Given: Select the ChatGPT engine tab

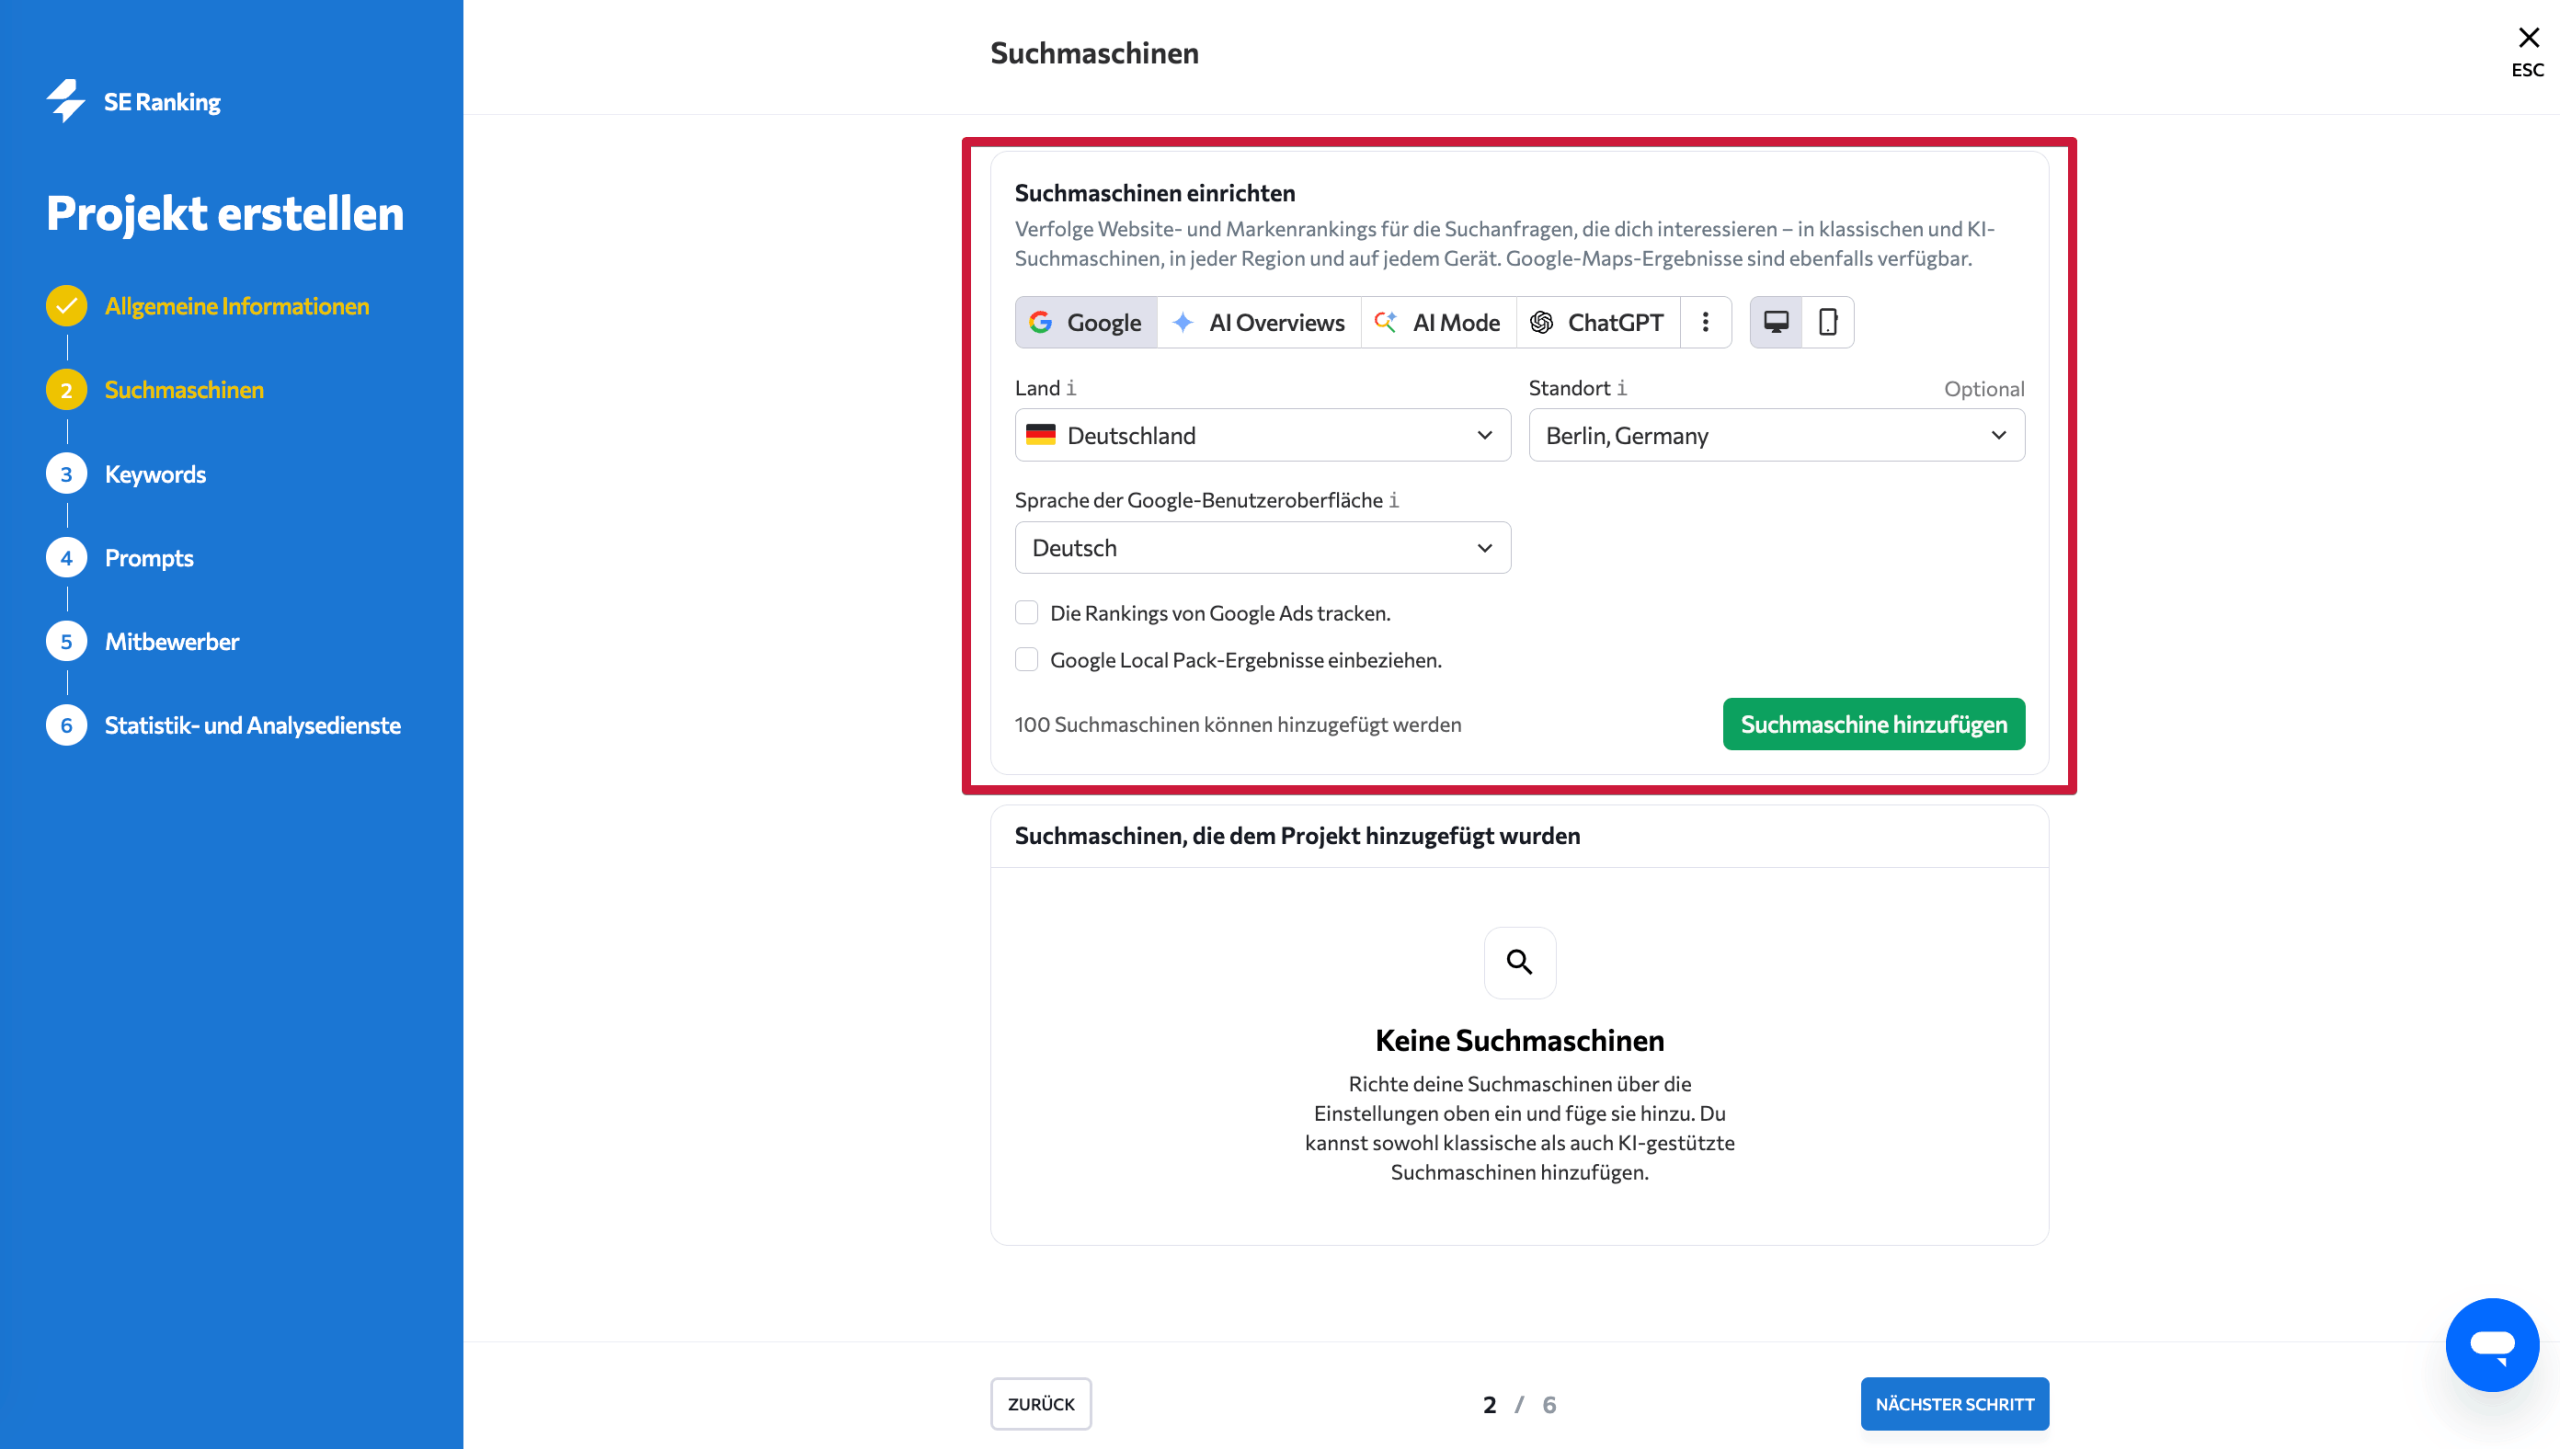Looking at the screenshot, I should click(x=1598, y=322).
